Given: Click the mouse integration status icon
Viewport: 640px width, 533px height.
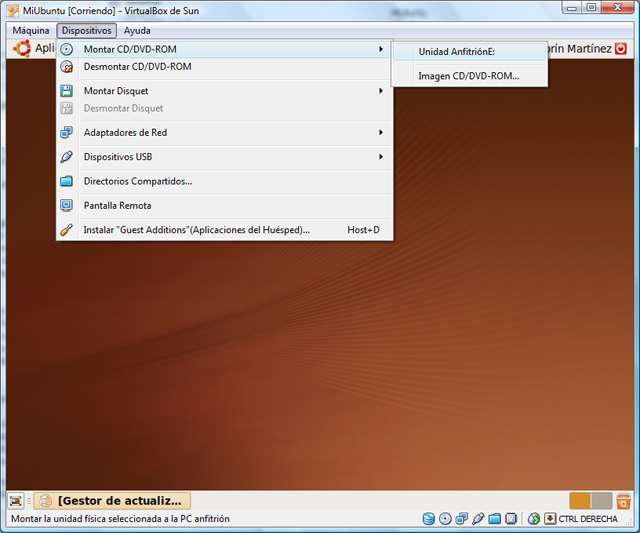Looking at the screenshot, I should click(534, 519).
